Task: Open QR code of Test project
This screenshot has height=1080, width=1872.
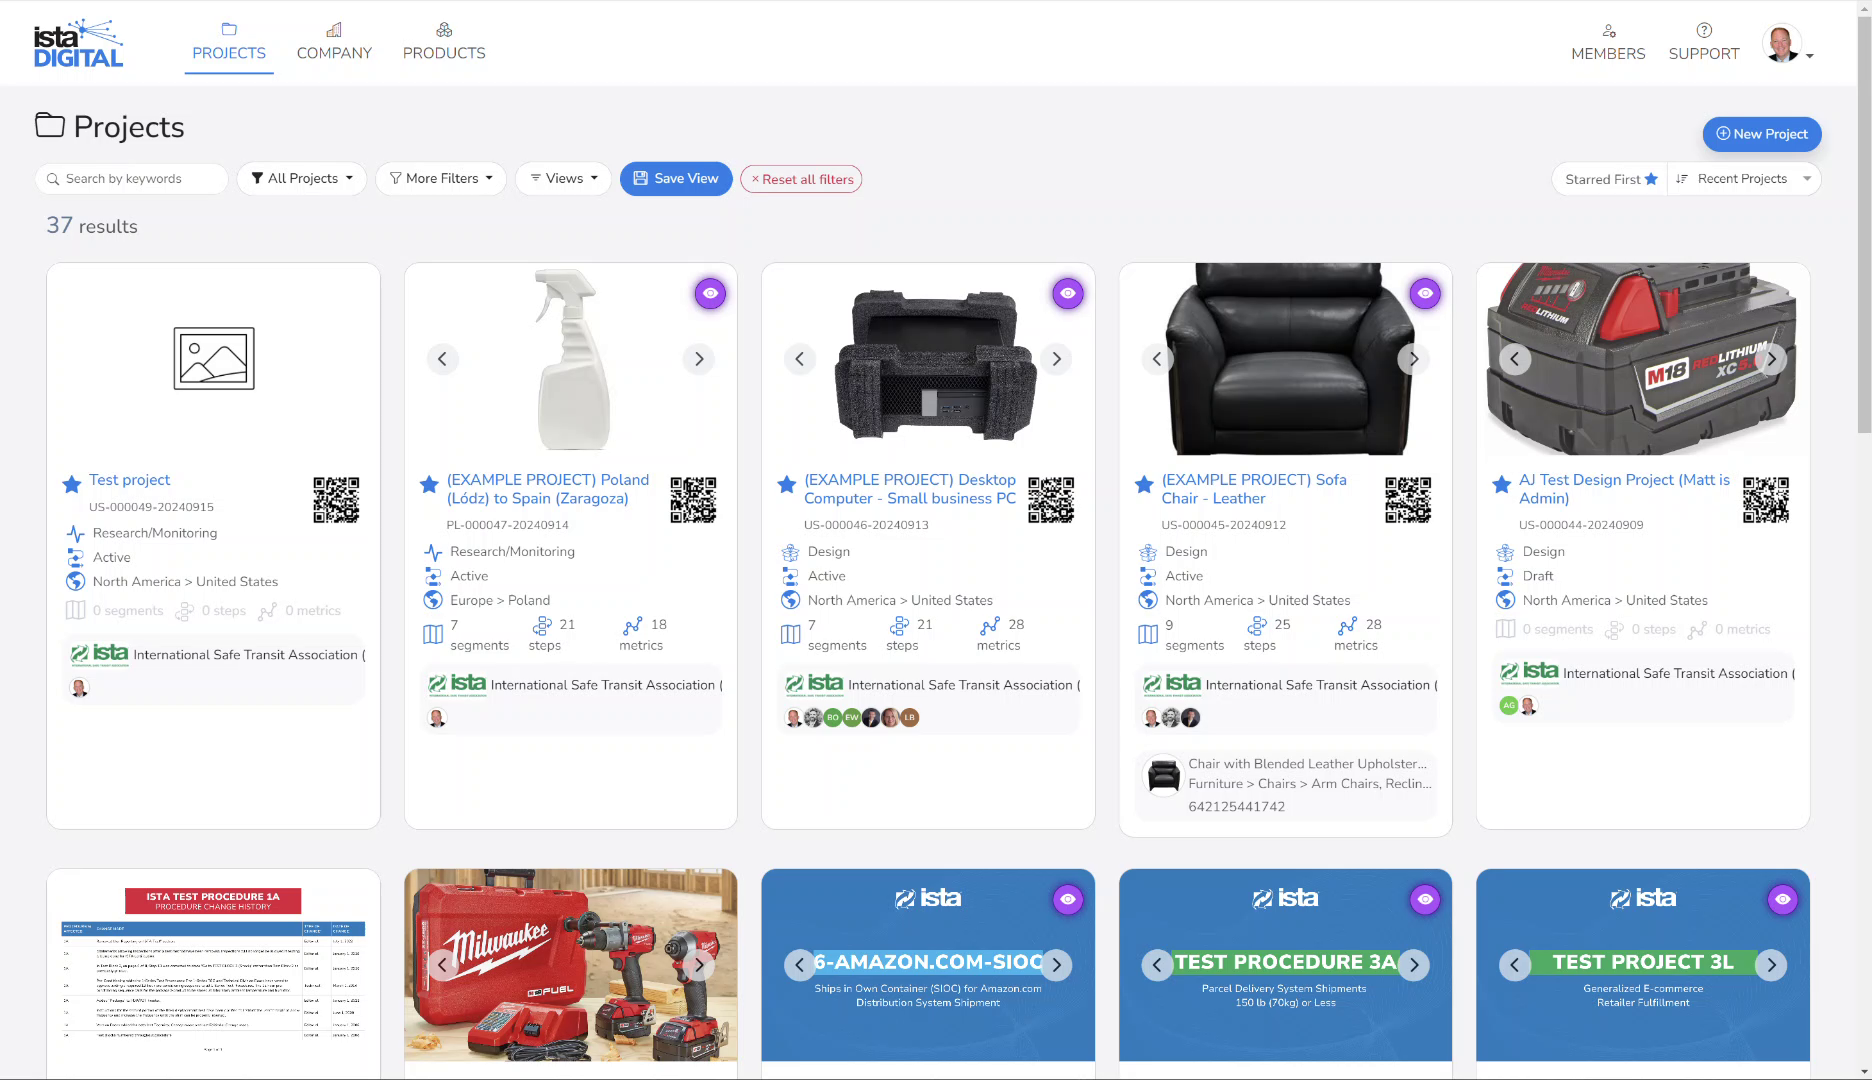Action: point(336,500)
